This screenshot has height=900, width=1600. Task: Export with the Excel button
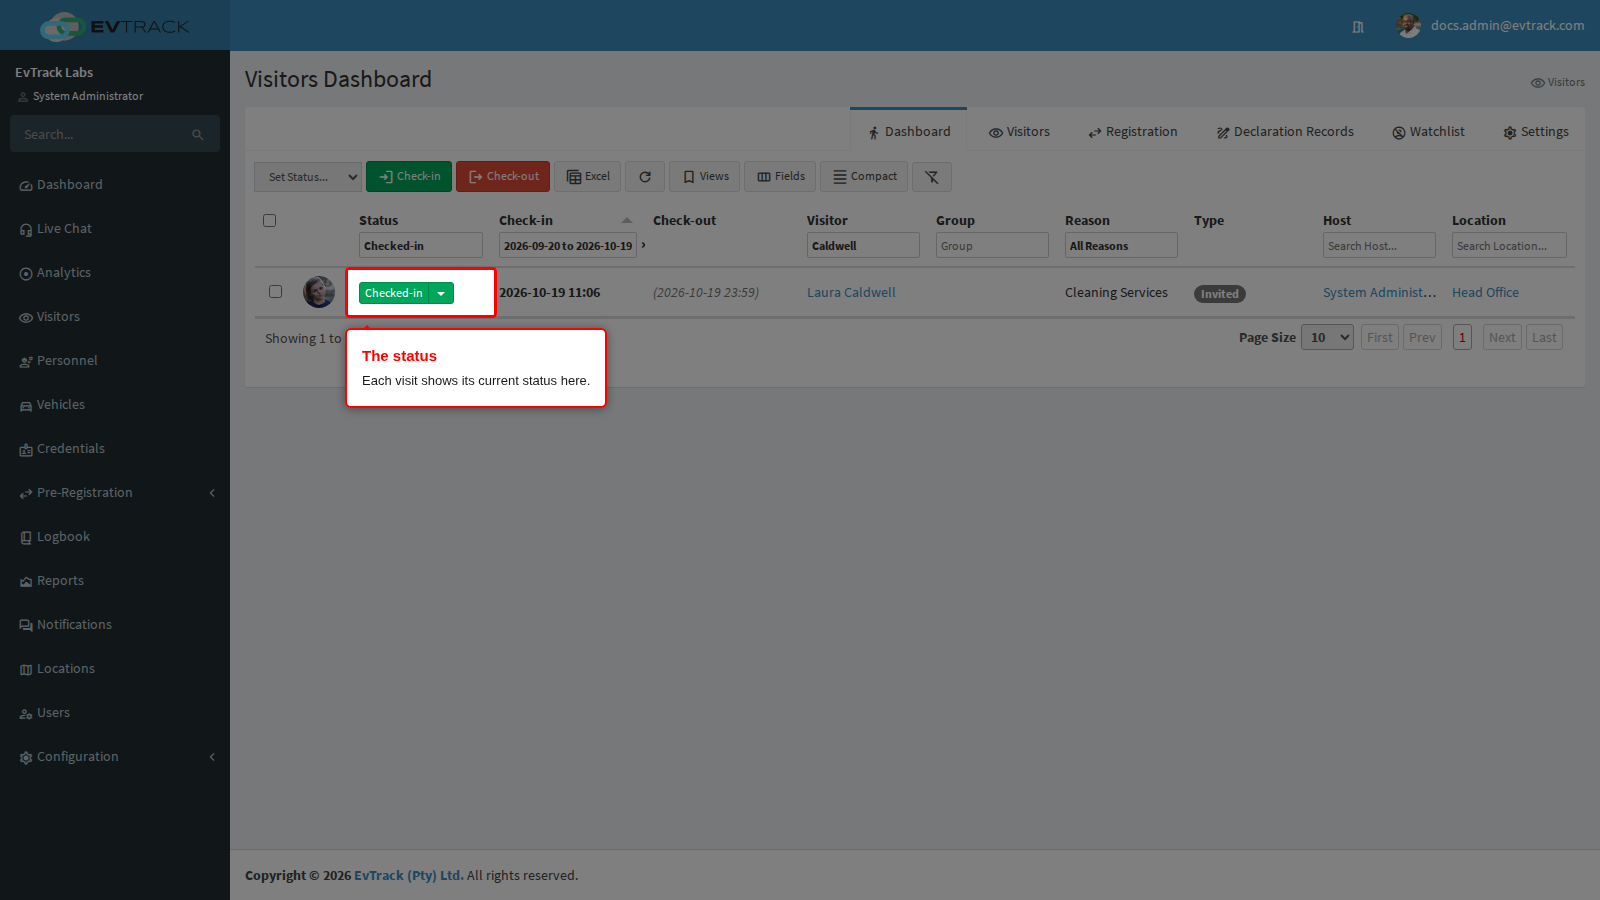[x=588, y=176]
